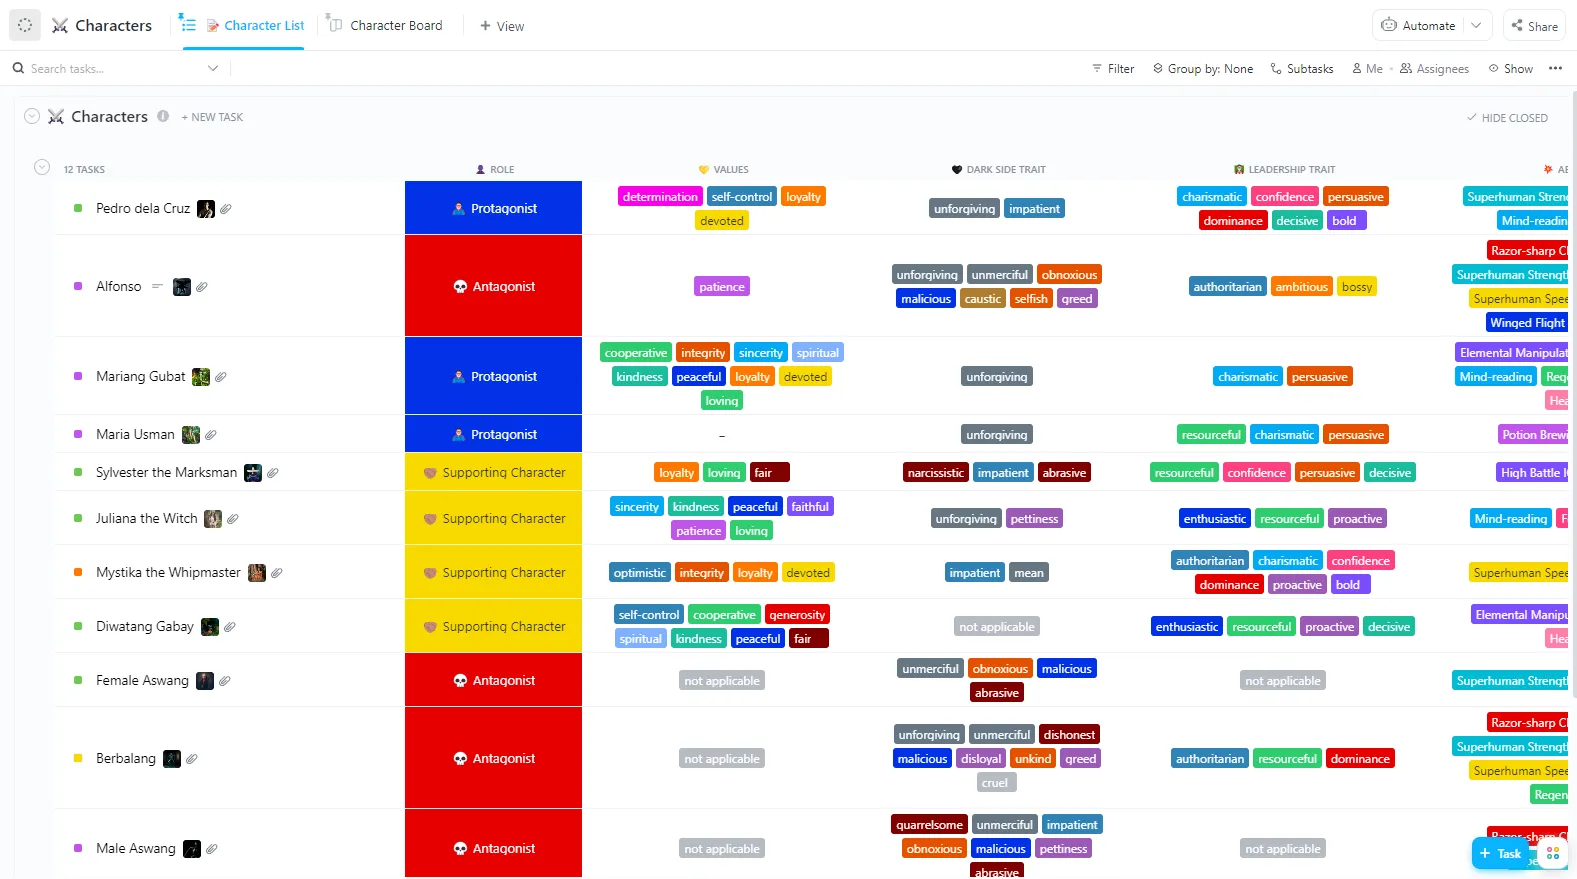This screenshot has width=1577, height=879.
Task: Open the search tasks dropdown arrow
Action: (213, 69)
